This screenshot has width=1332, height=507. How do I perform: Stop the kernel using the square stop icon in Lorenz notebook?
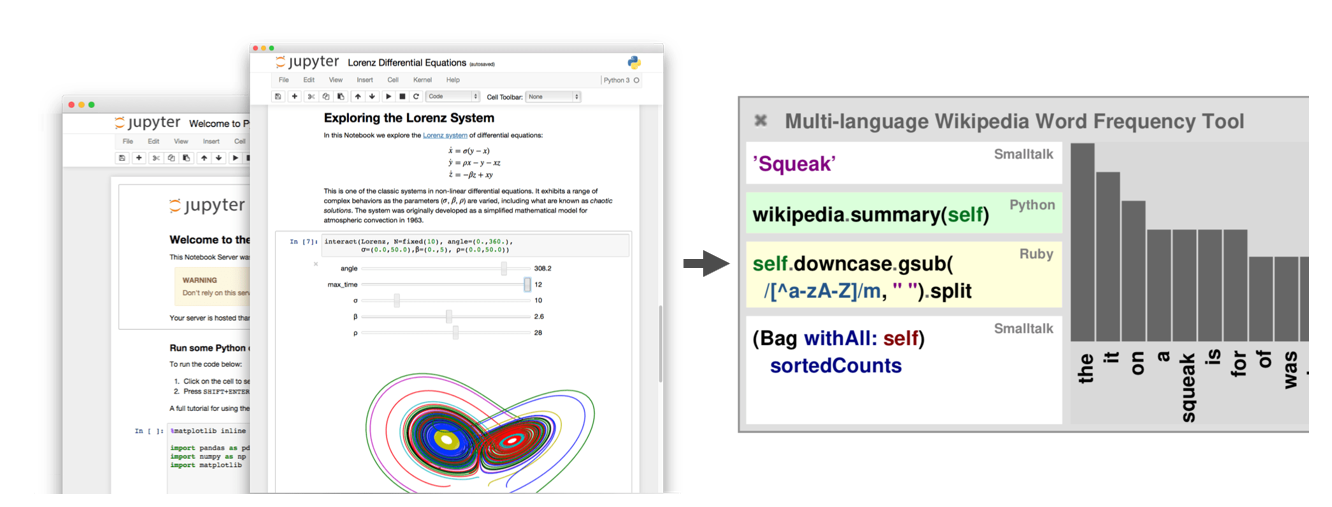coord(402,97)
